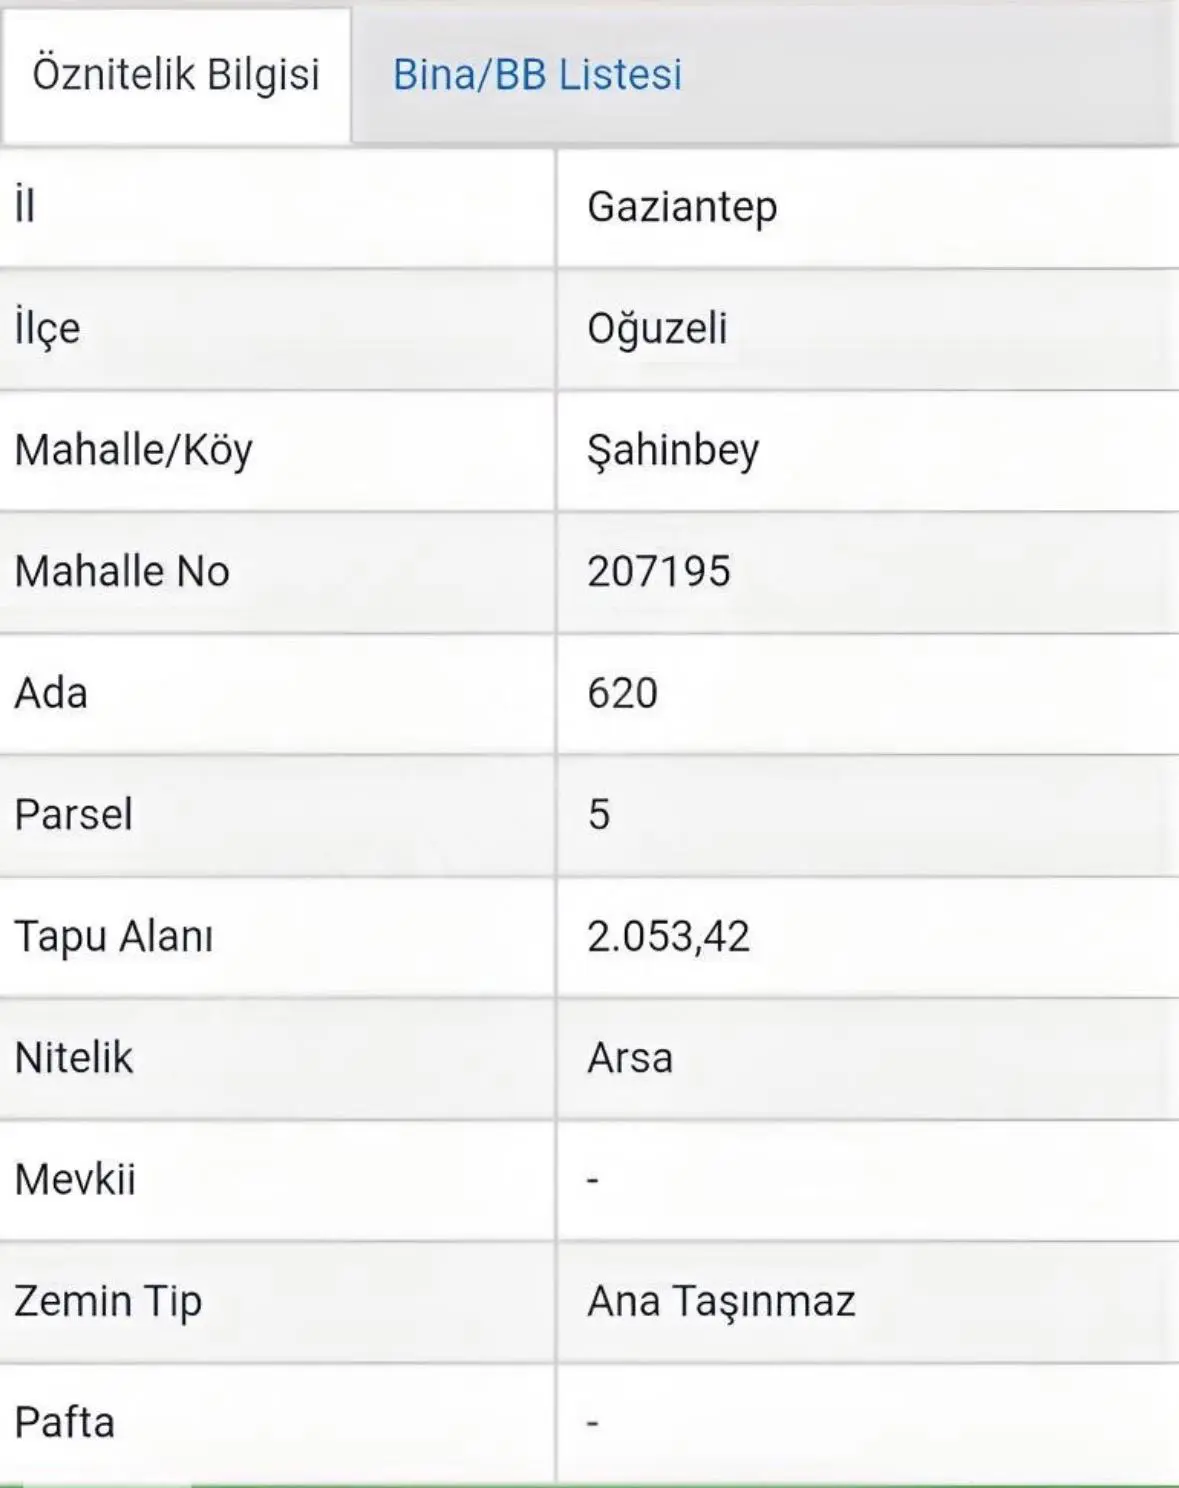Select the Öznitelik Bilgisi tab
Viewport: 1179px width, 1488px height.
tap(176, 76)
